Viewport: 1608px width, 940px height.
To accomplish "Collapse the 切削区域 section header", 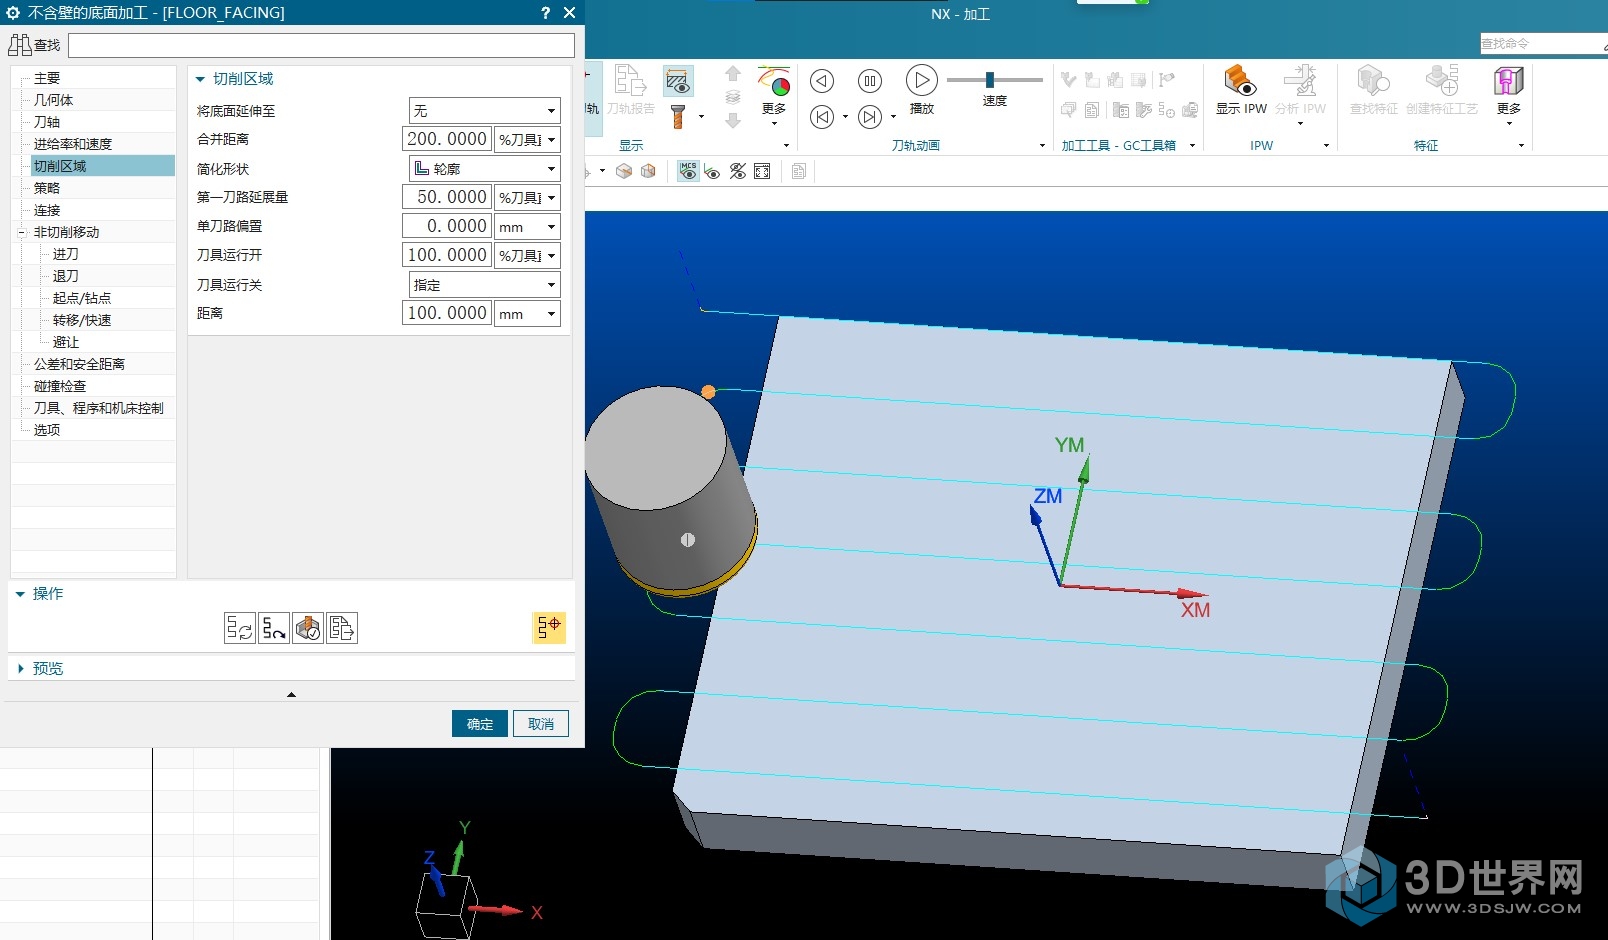I will [234, 79].
